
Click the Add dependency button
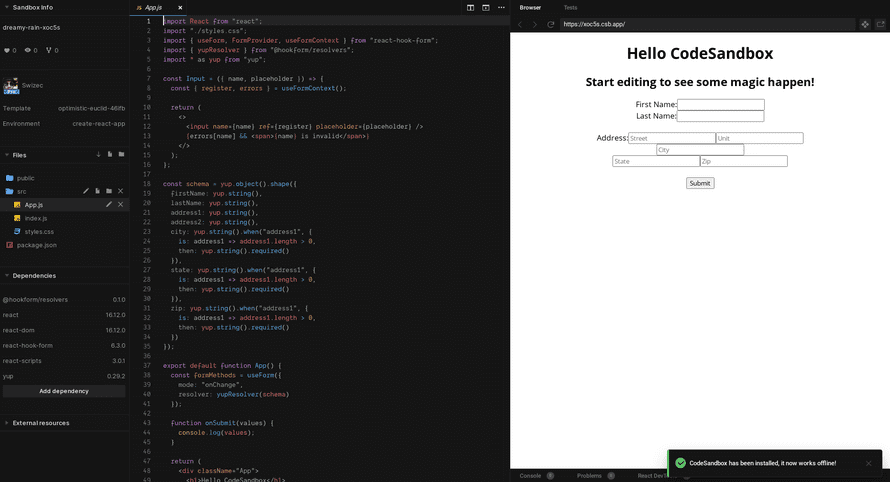[x=64, y=391]
